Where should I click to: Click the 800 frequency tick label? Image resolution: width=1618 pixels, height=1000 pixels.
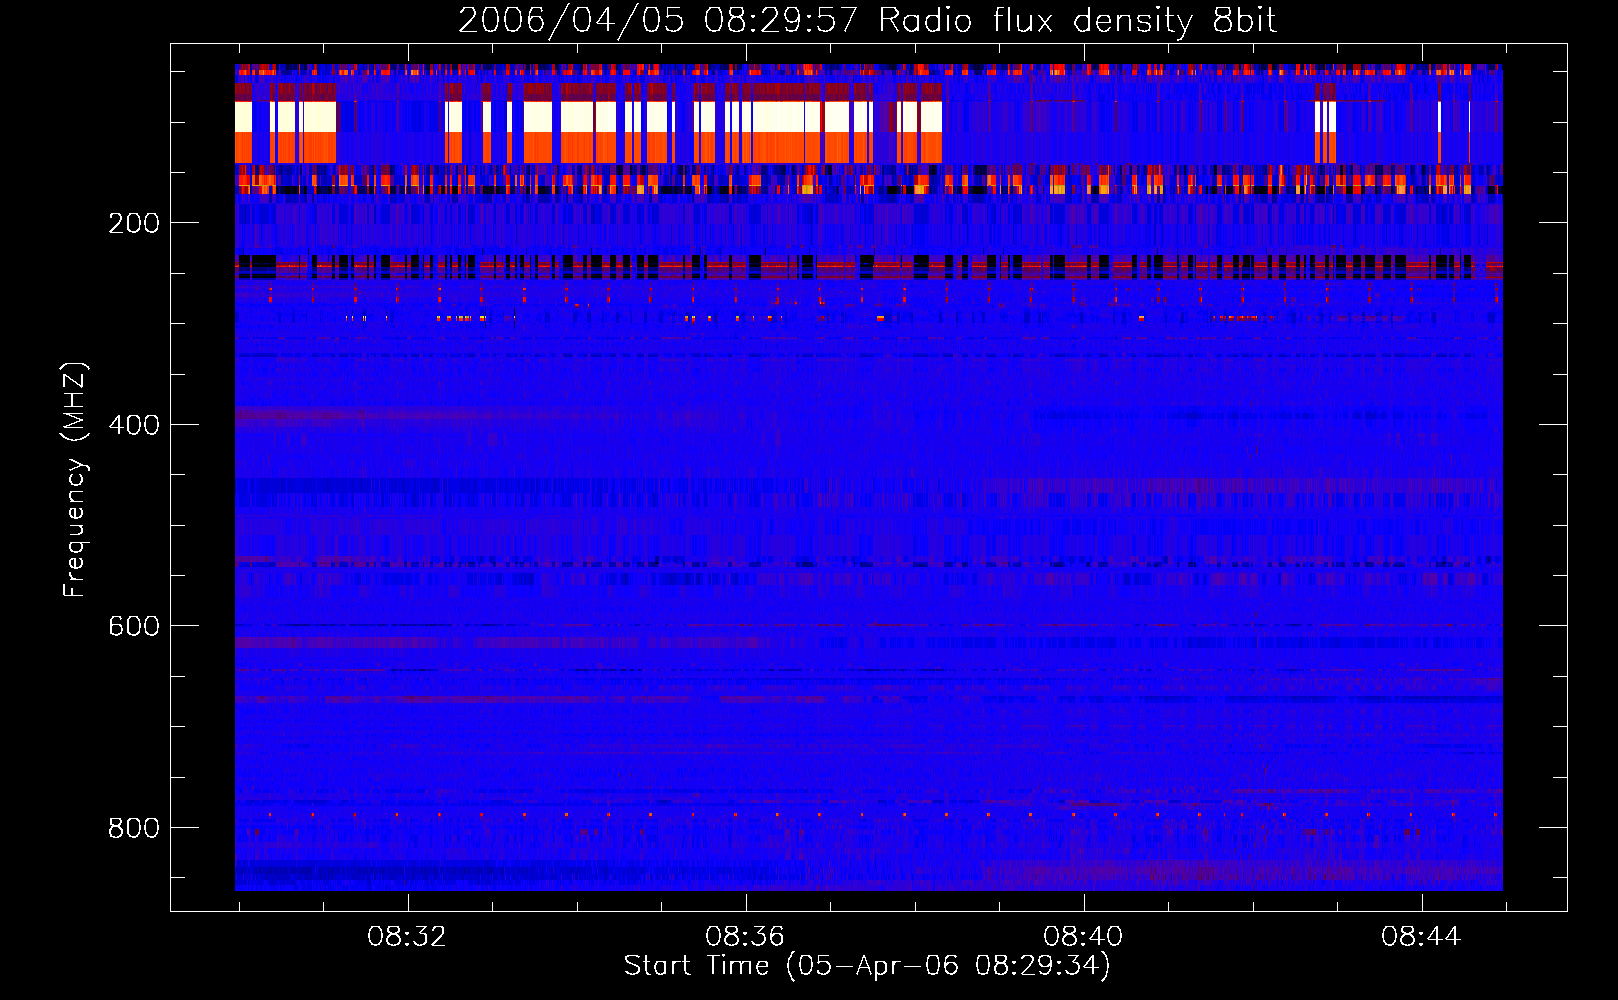pyautogui.click(x=134, y=828)
